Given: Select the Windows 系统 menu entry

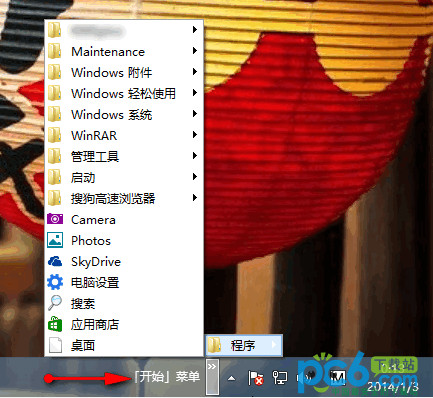Looking at the screenshot, I should [124, 114].
